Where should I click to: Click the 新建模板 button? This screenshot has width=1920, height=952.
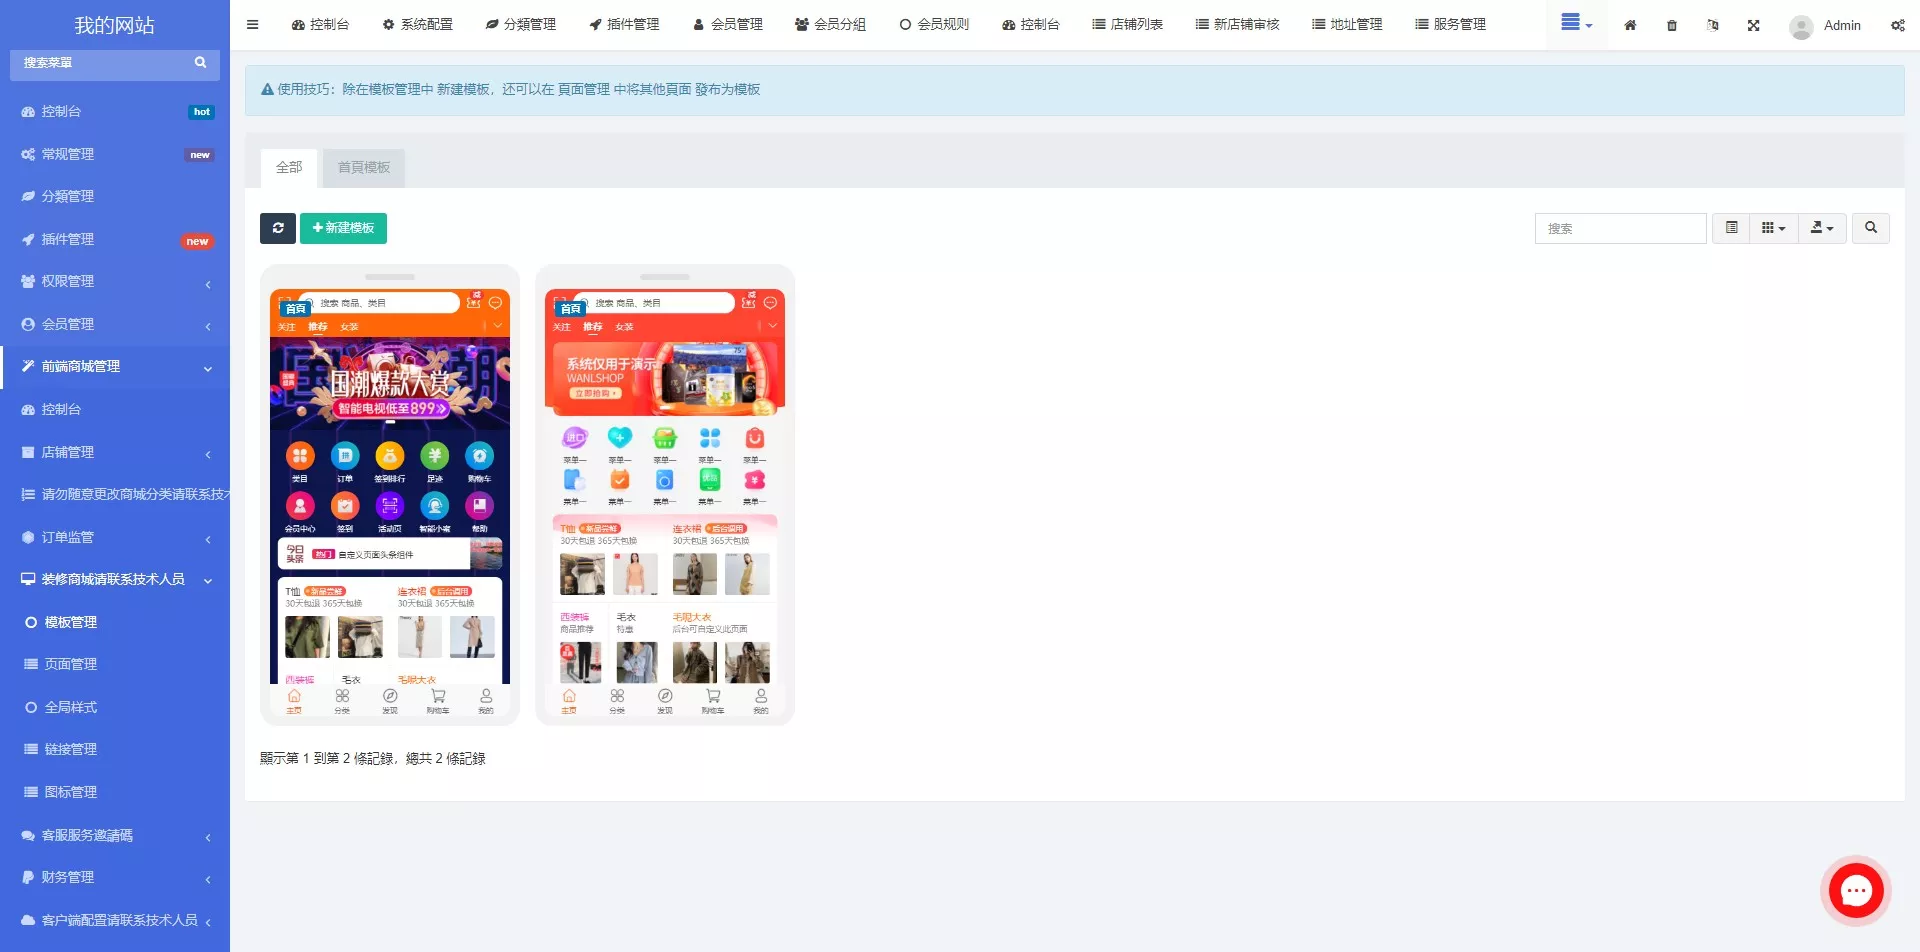343,228
